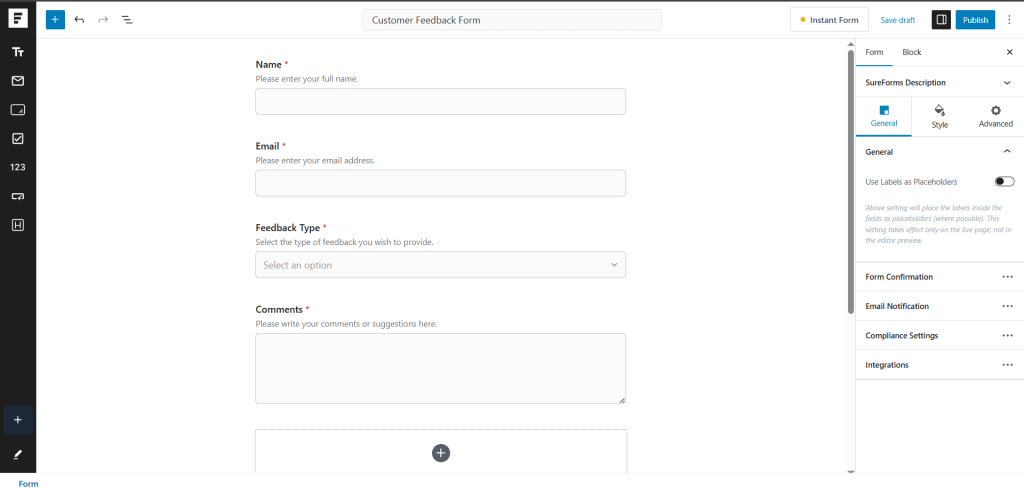Click Save draft
This screenshot has height=491, width=1024.
coord(897,20)
